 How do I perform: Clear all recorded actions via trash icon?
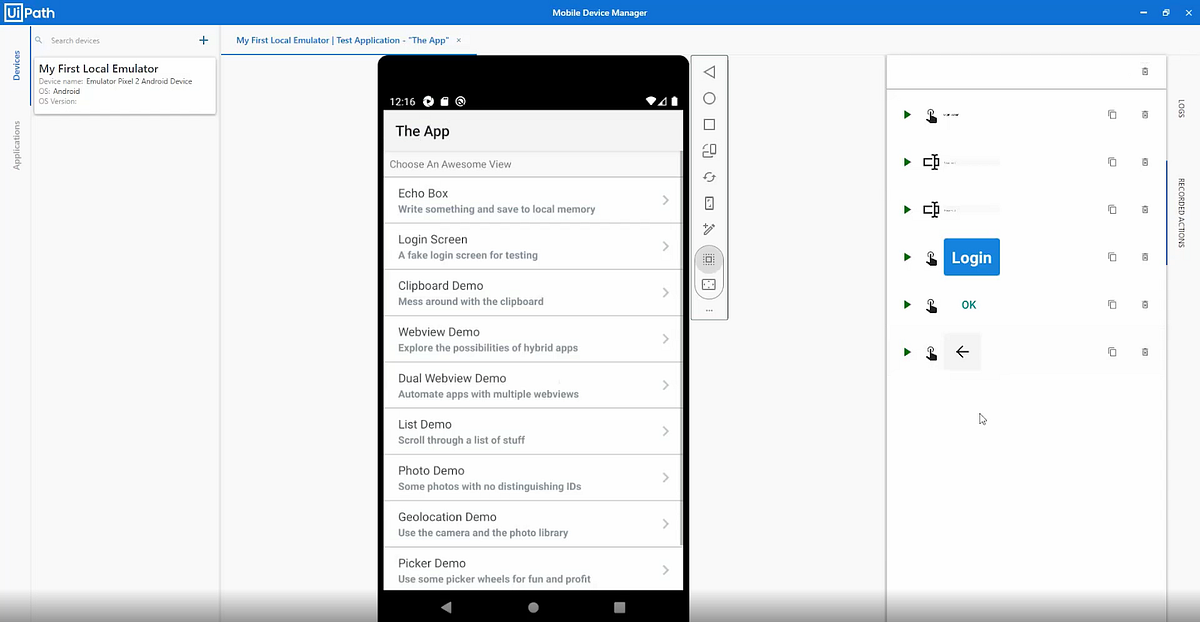coord(1144,71)
